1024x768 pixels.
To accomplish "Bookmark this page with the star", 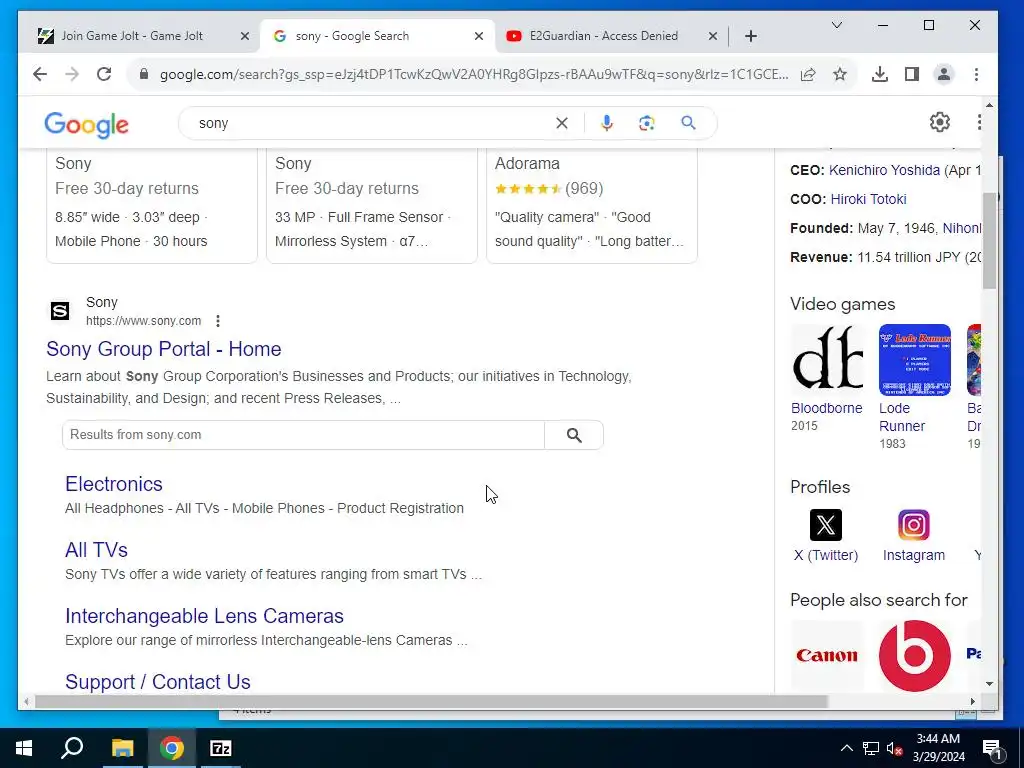I will coord(840,74).
